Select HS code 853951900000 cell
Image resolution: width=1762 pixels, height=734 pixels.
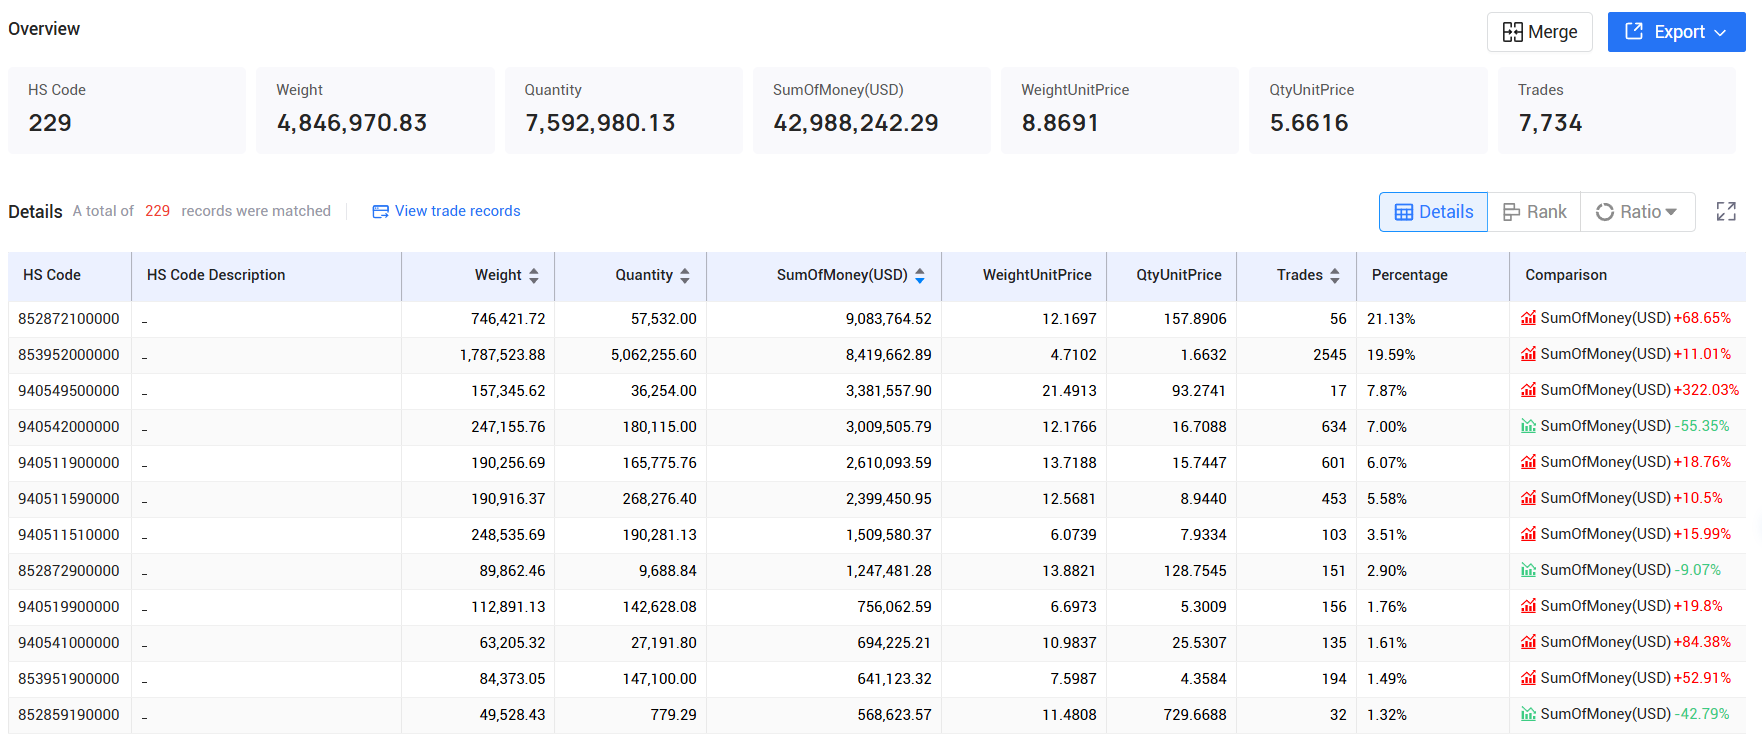pos(69,679)
